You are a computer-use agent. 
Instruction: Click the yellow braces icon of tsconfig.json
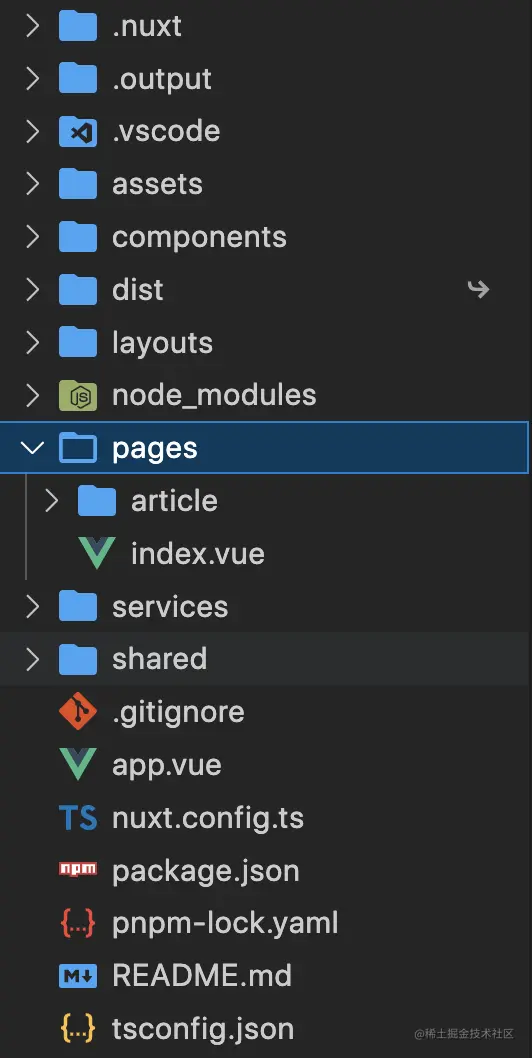click(x=78, y=1028)
